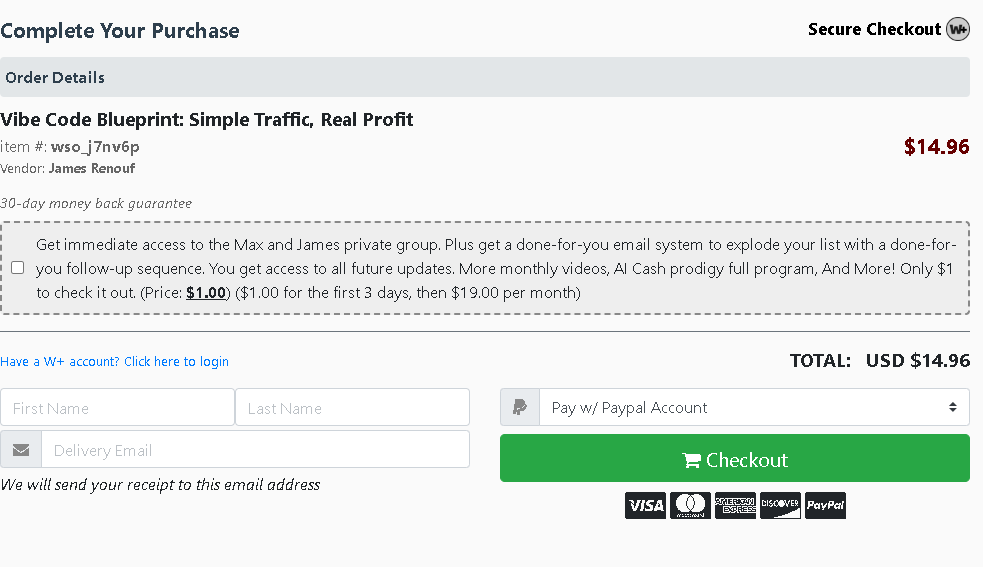Click the W+ account login link
The height and width of the screenshot is (567, 983).
[114, 362]
